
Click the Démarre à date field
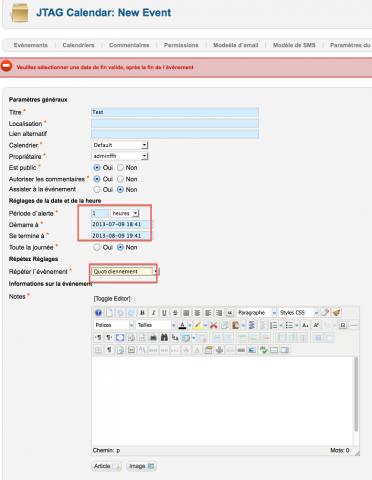[x=121, y=224]
